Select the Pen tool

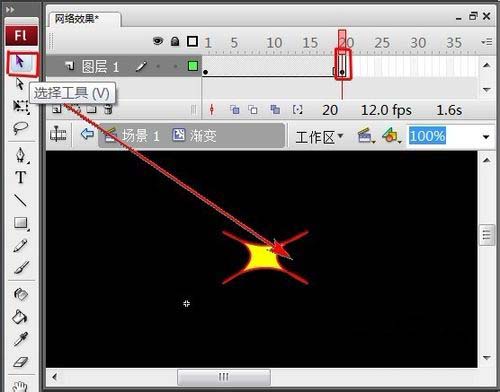tap(21, 155)
